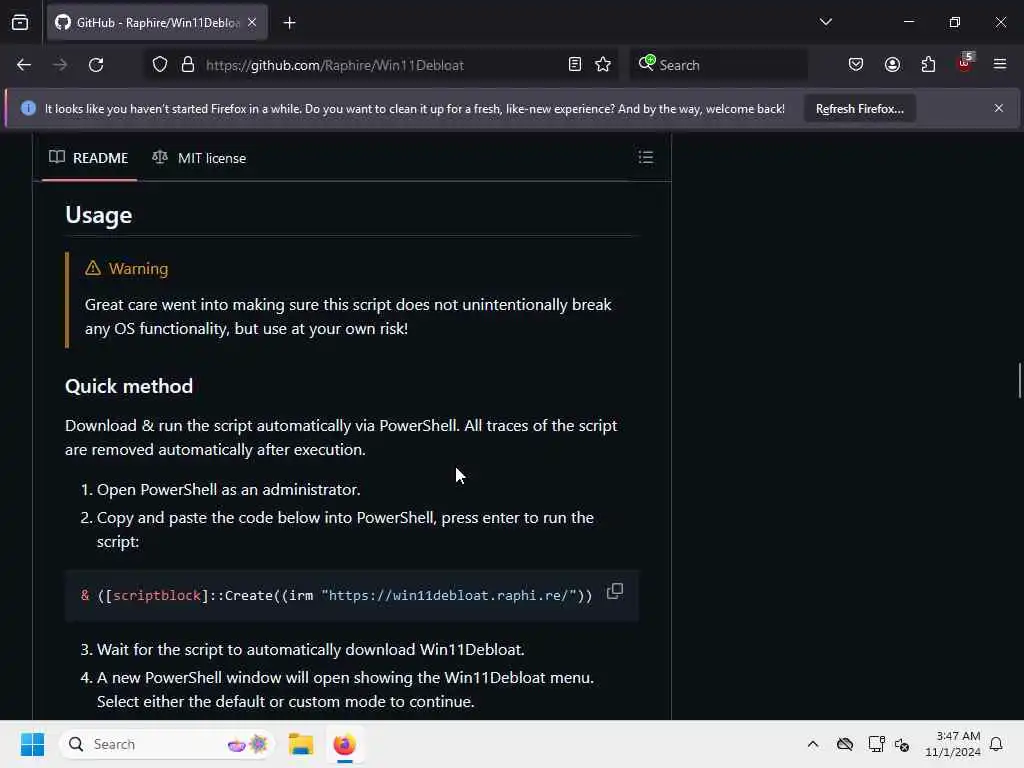Click step 3 about downloading Win11Debloat
Viewport: 1024px width, 768px height.
point(311,650)
